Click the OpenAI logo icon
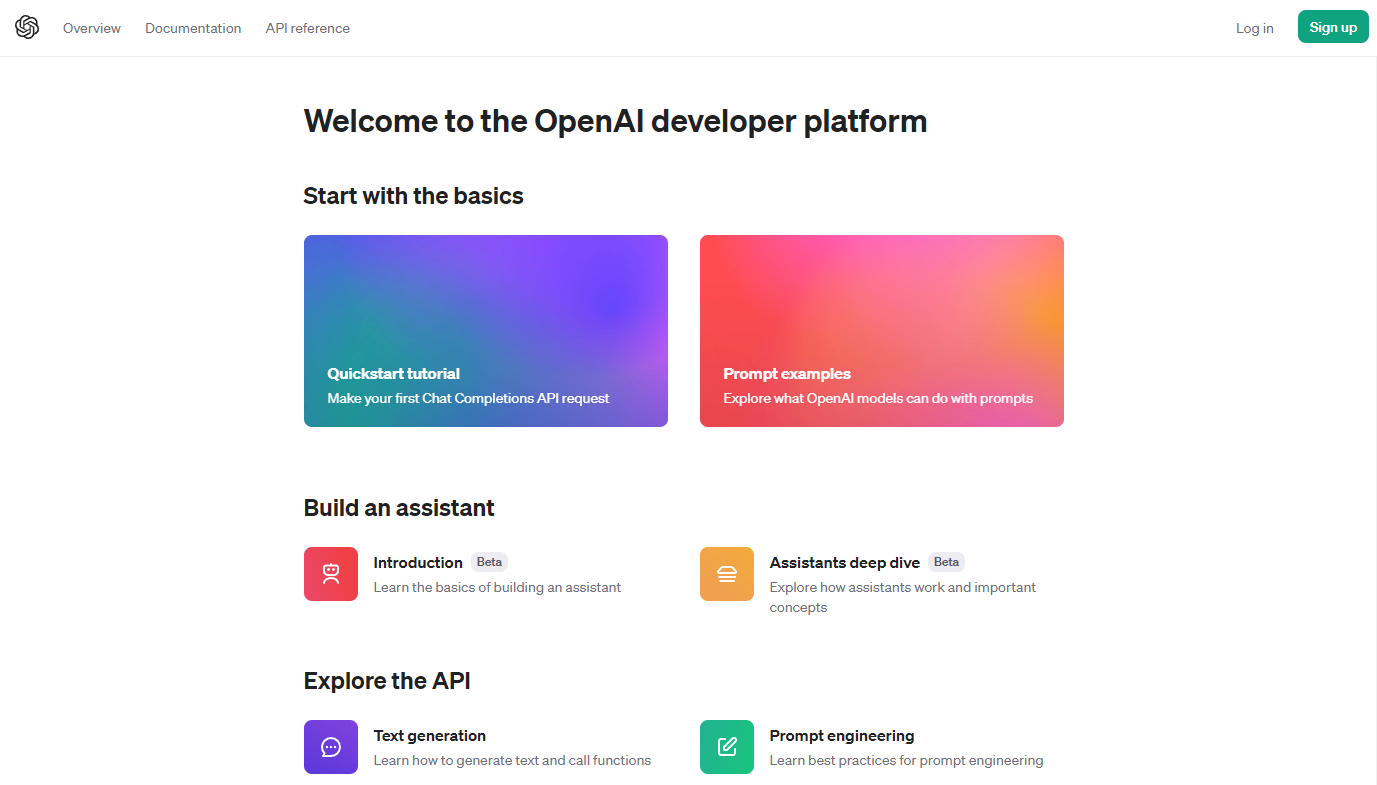The image size is (1377, 785). click(27, 28)
